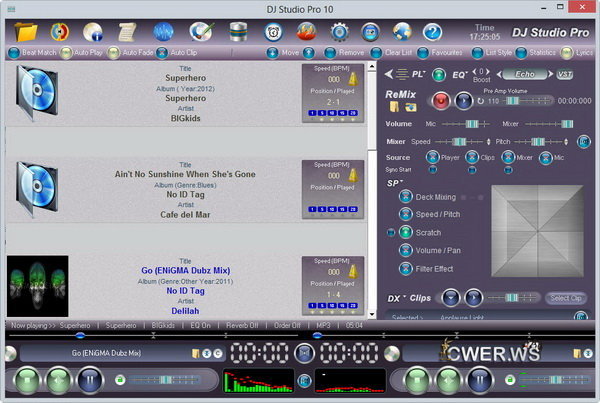Toggle Auto Clip option
600x403 pixels.
point(162,53)
